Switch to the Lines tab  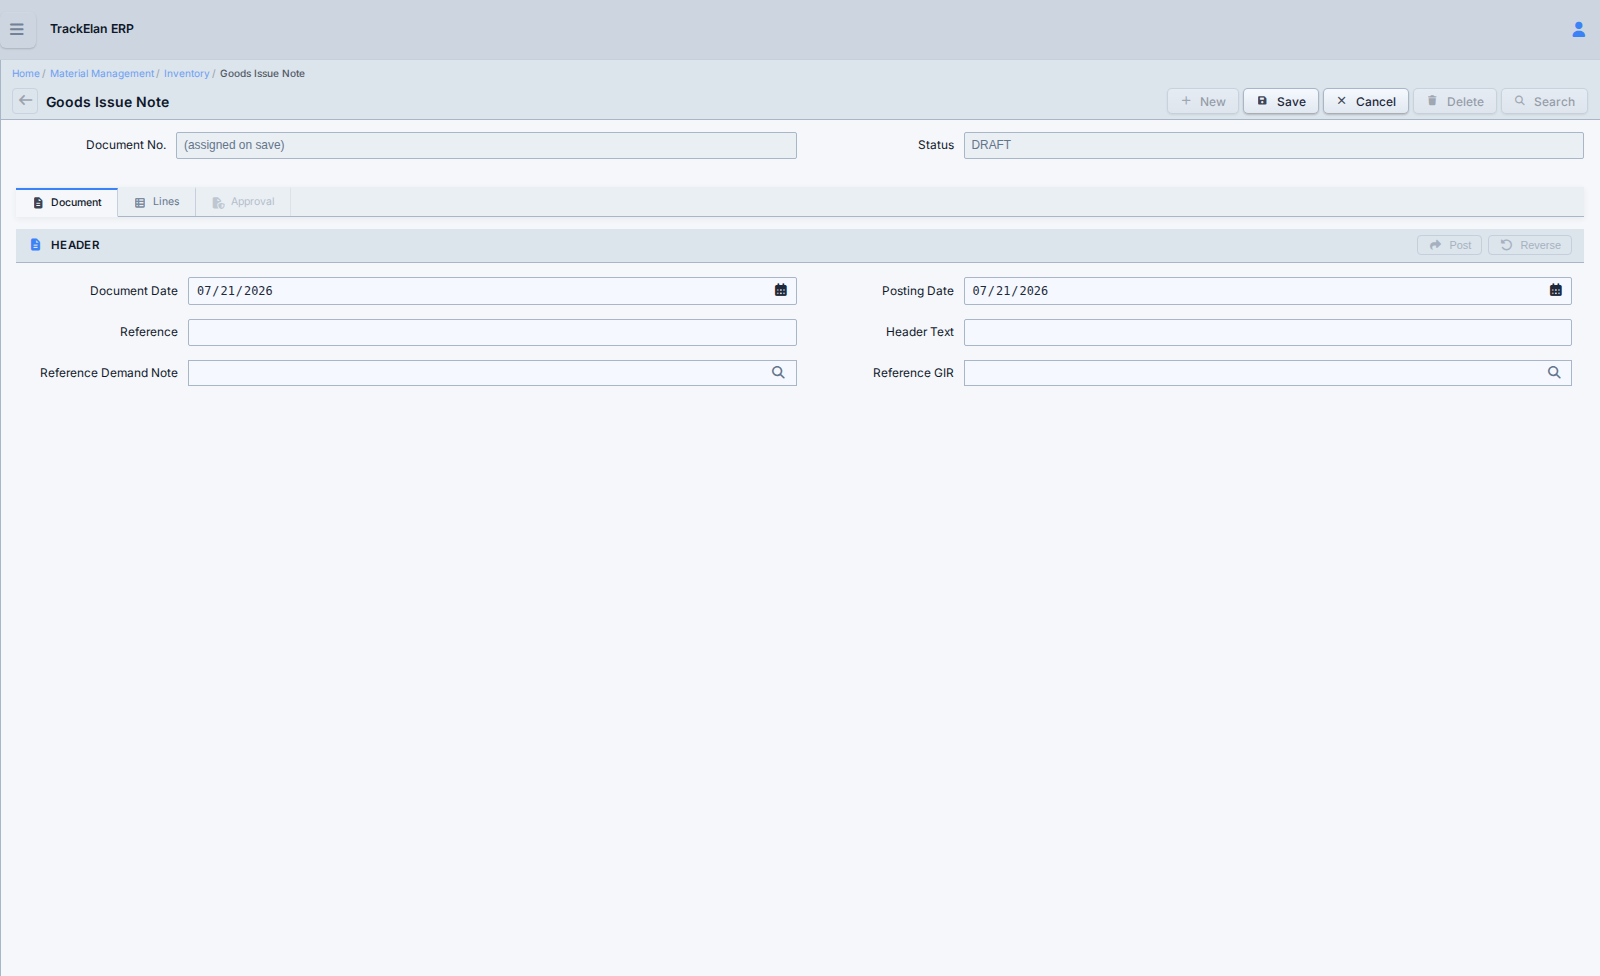coord(157,202)
